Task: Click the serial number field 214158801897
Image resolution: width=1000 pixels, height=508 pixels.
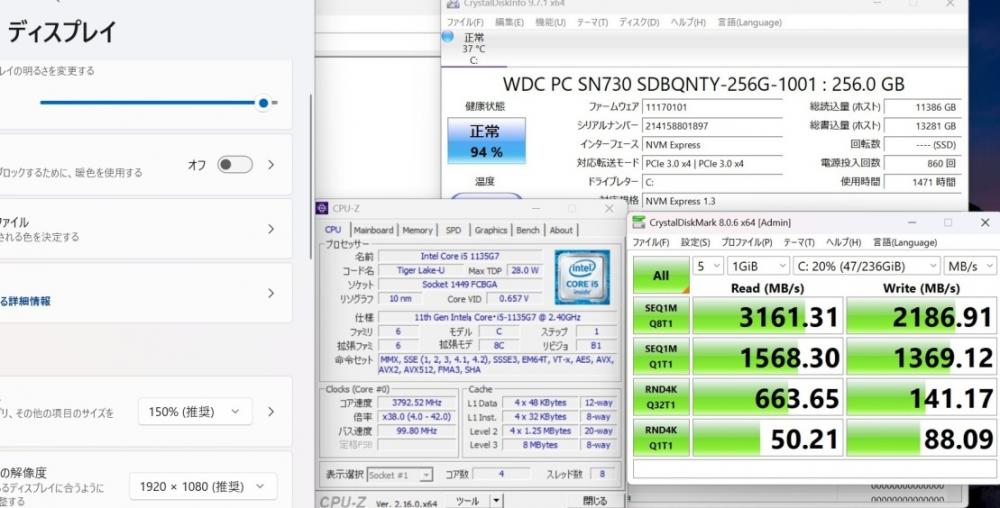Action: tap(712, 126)
